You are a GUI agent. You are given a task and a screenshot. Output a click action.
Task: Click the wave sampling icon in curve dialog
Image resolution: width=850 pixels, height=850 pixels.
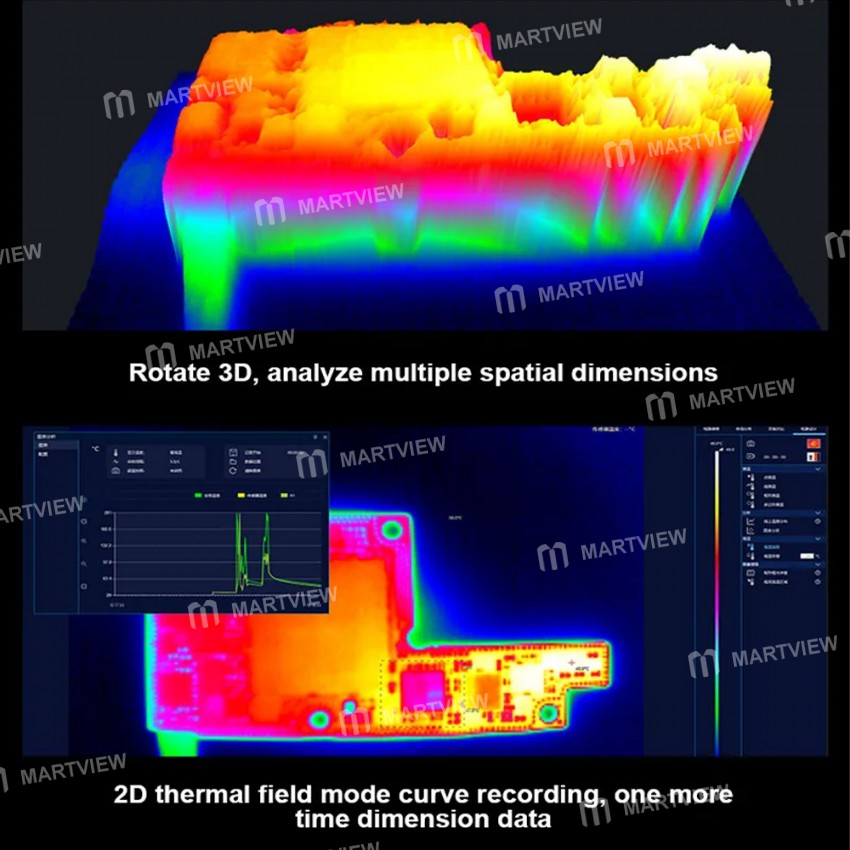pyautogui.click(x=115, y=462)
